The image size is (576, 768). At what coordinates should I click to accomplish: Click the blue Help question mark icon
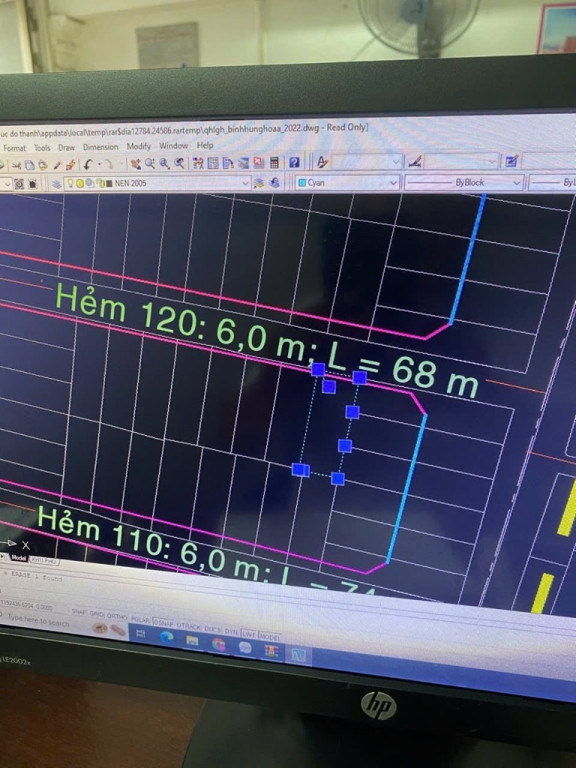[x=294, y=162]
